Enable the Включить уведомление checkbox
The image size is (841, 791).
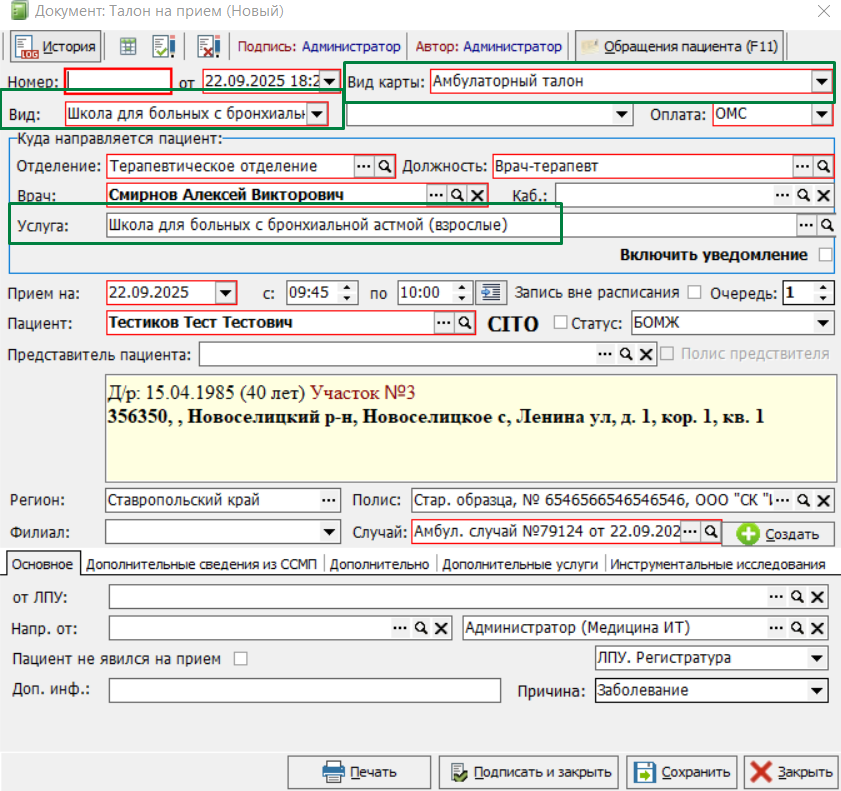click(825, 255)
